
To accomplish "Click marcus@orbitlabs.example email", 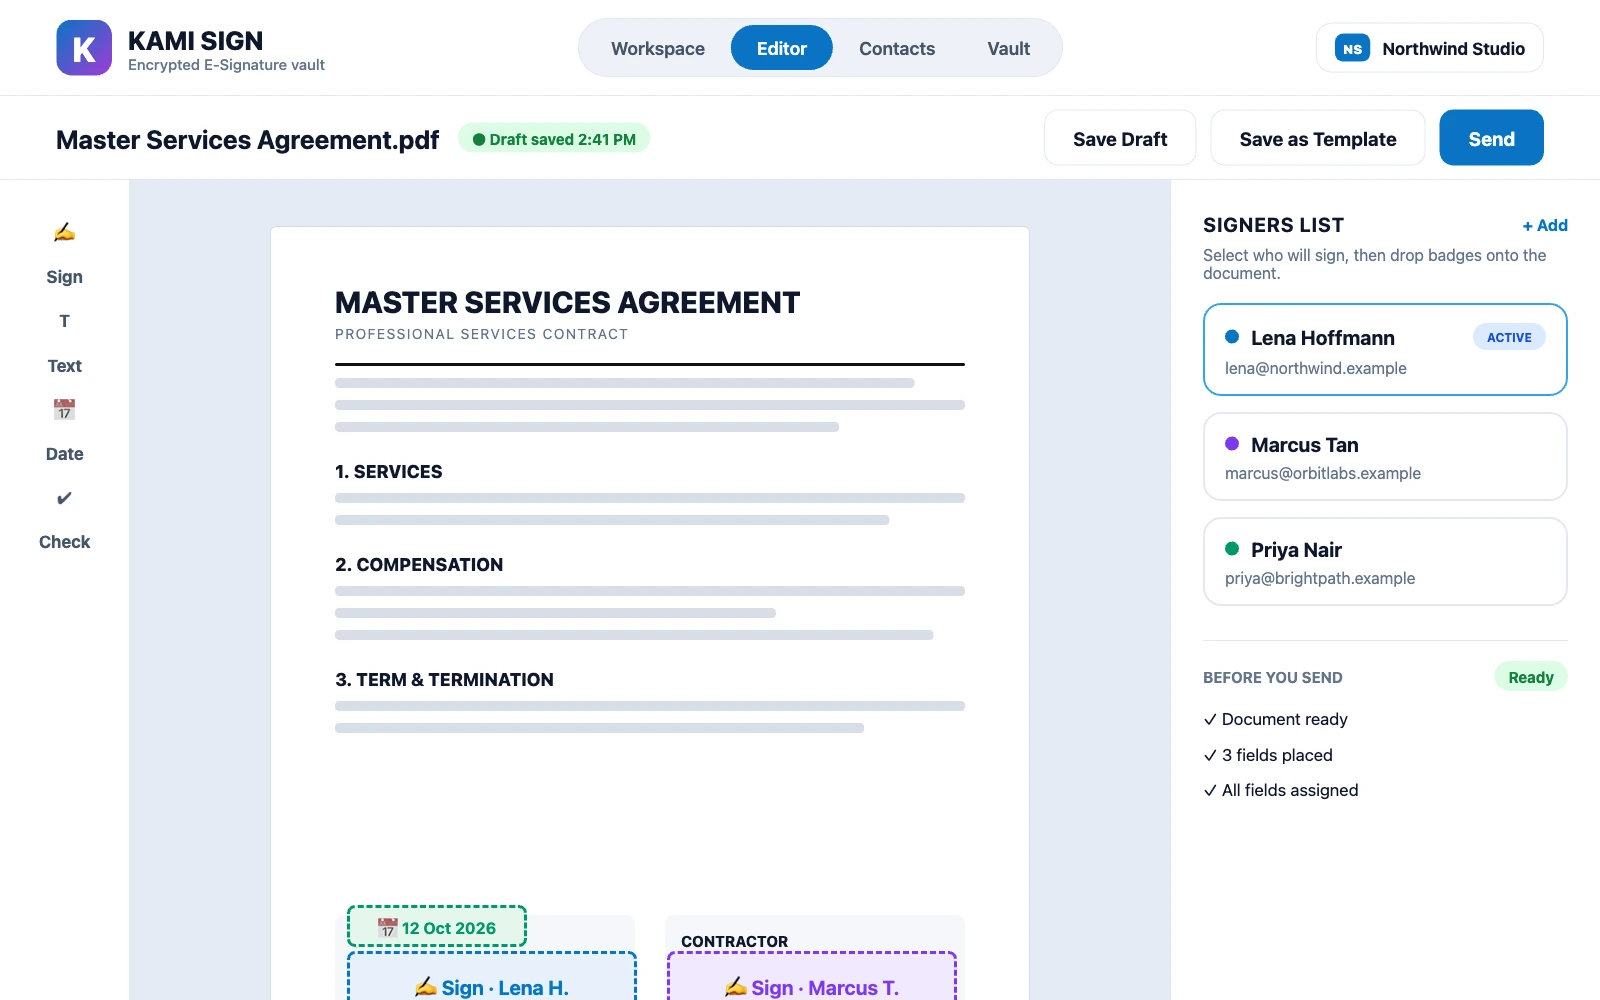I will point(1323,473).
